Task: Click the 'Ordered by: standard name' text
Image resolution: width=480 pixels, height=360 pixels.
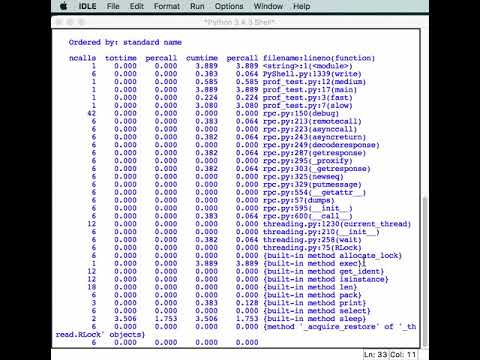Action: coord(125,42)
